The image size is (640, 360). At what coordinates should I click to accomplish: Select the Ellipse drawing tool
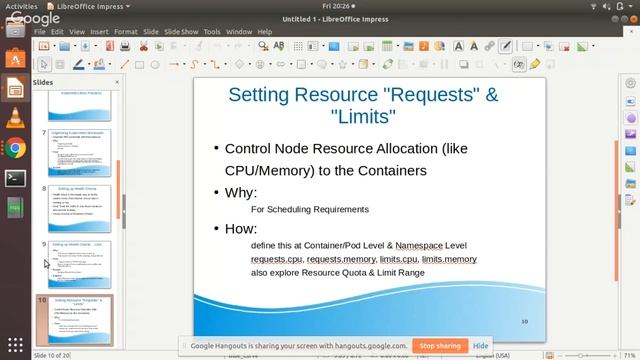155,64
